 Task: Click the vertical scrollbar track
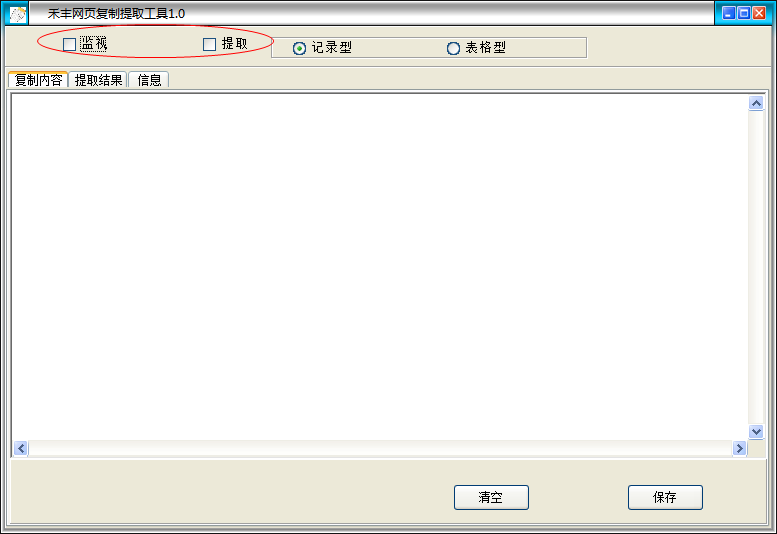pos(756,267)
